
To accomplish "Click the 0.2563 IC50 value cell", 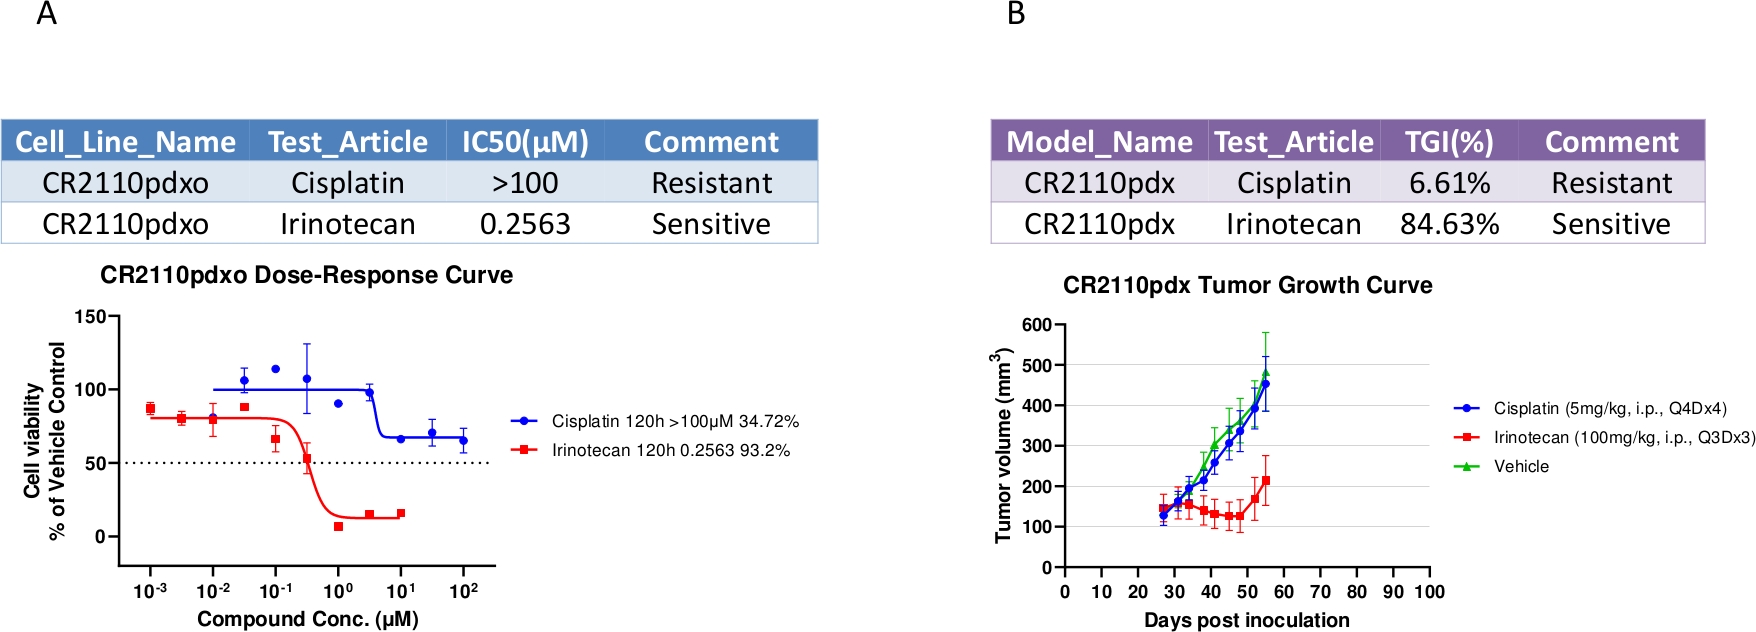I will [525, 224].
